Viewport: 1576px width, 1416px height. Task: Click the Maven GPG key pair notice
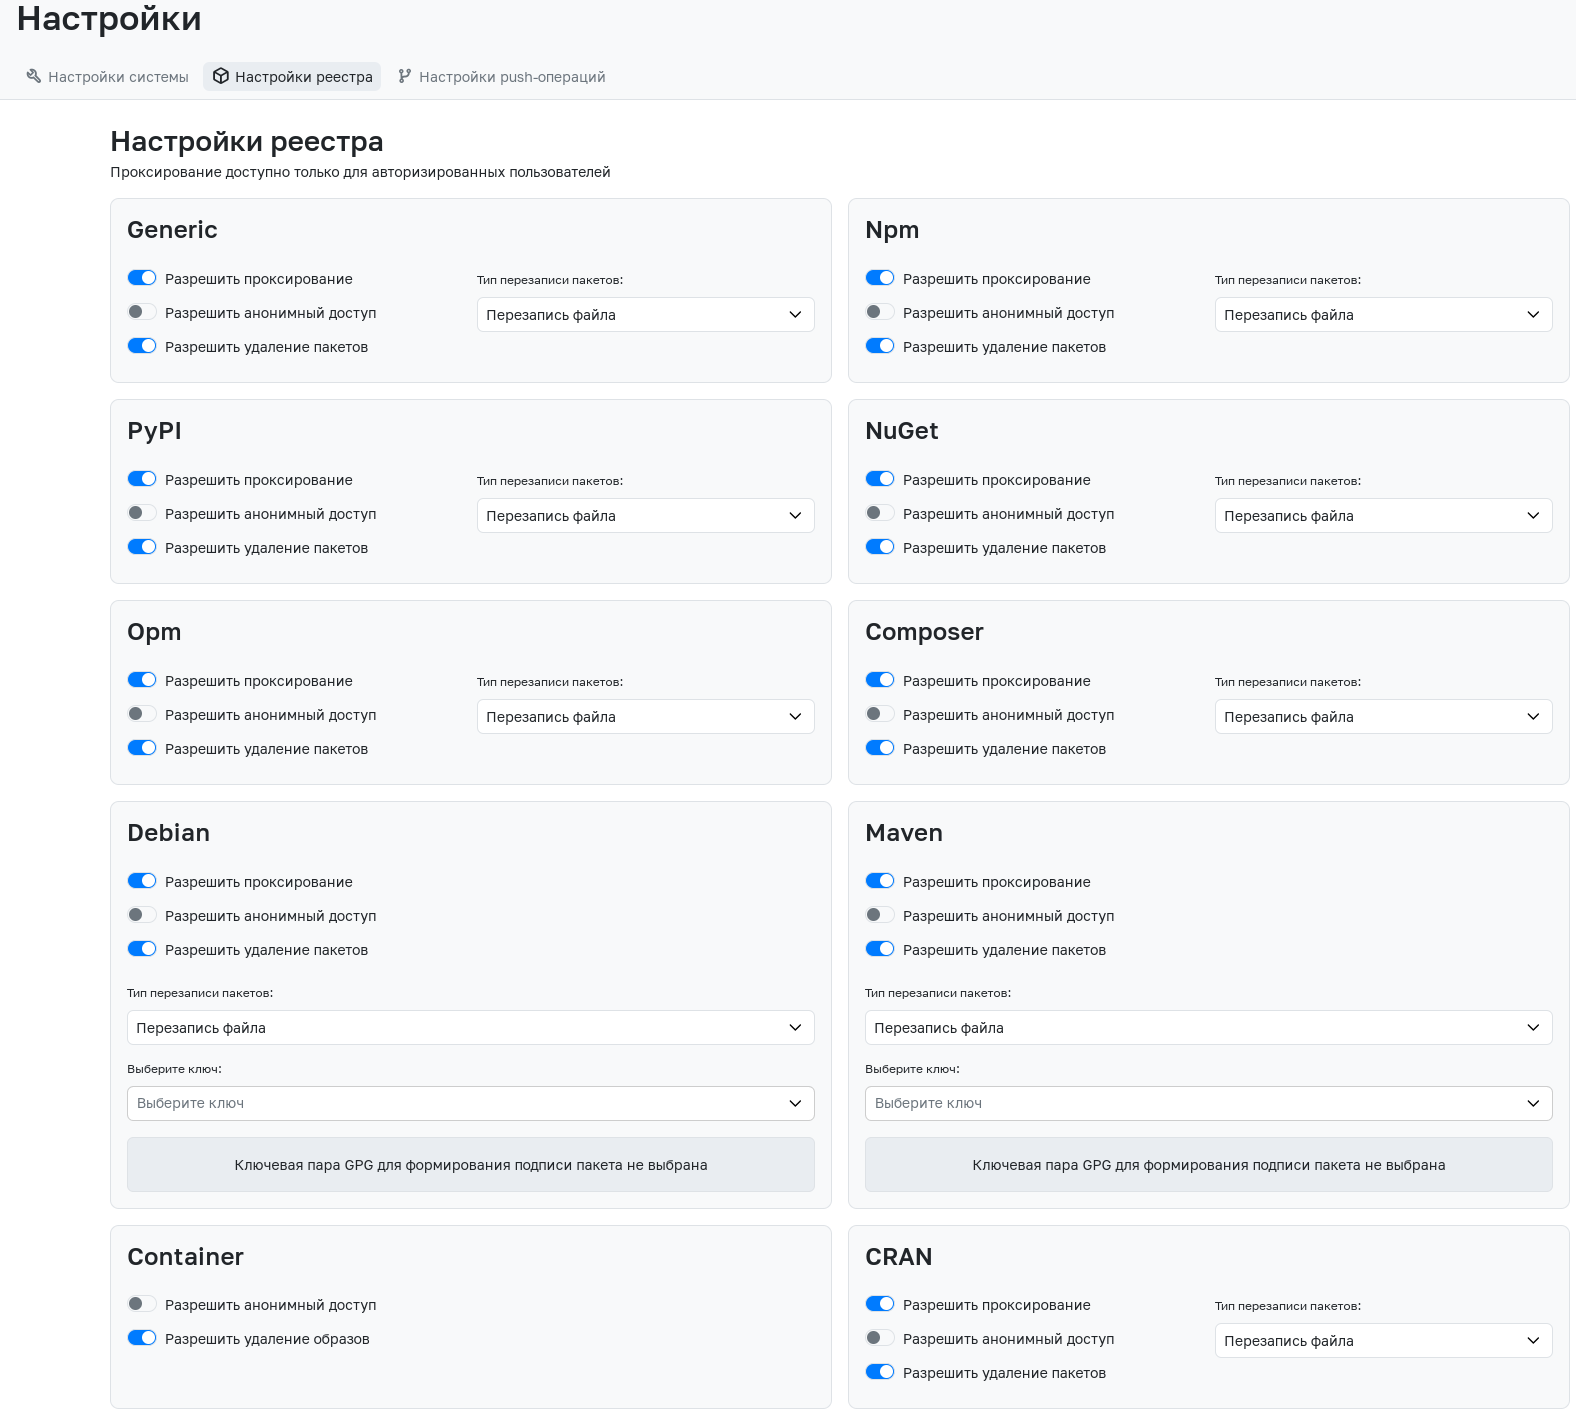(x=1209, y=1165)
